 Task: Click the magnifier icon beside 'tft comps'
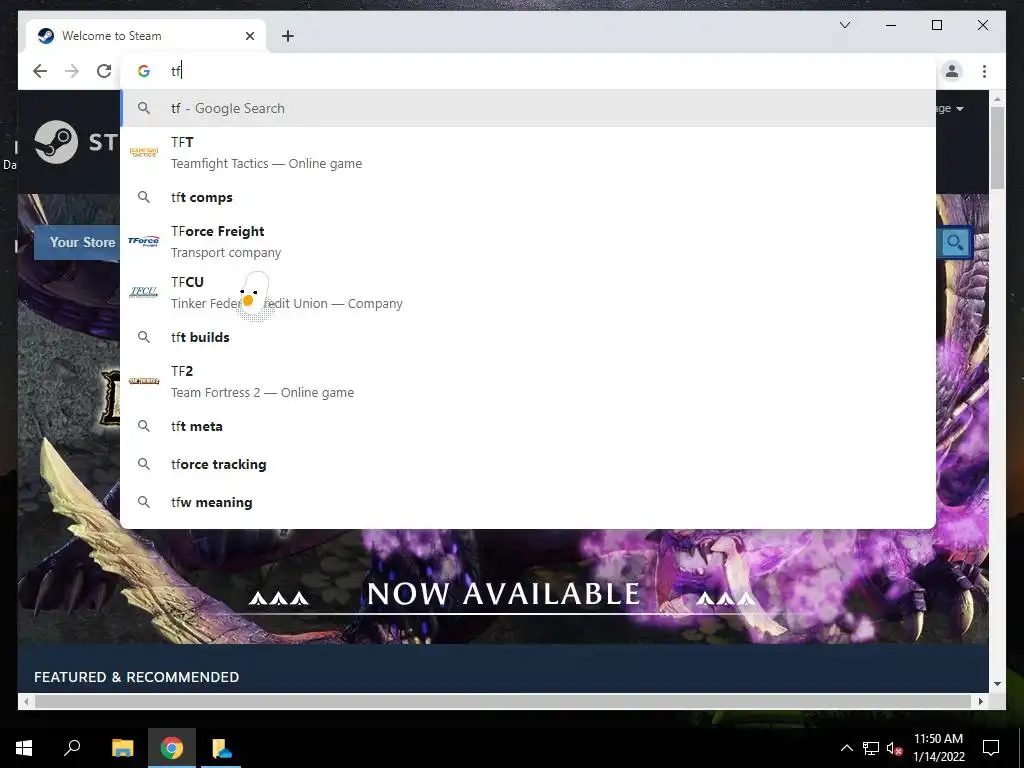(x=144, y=197)
